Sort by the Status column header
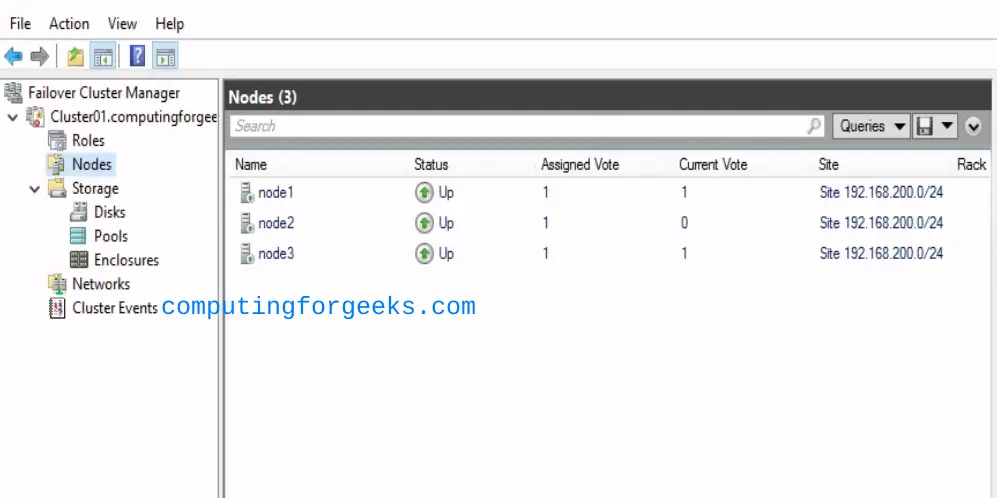This screenshot has width=997, height=498. pyautogui.click(x=431, y=165)
